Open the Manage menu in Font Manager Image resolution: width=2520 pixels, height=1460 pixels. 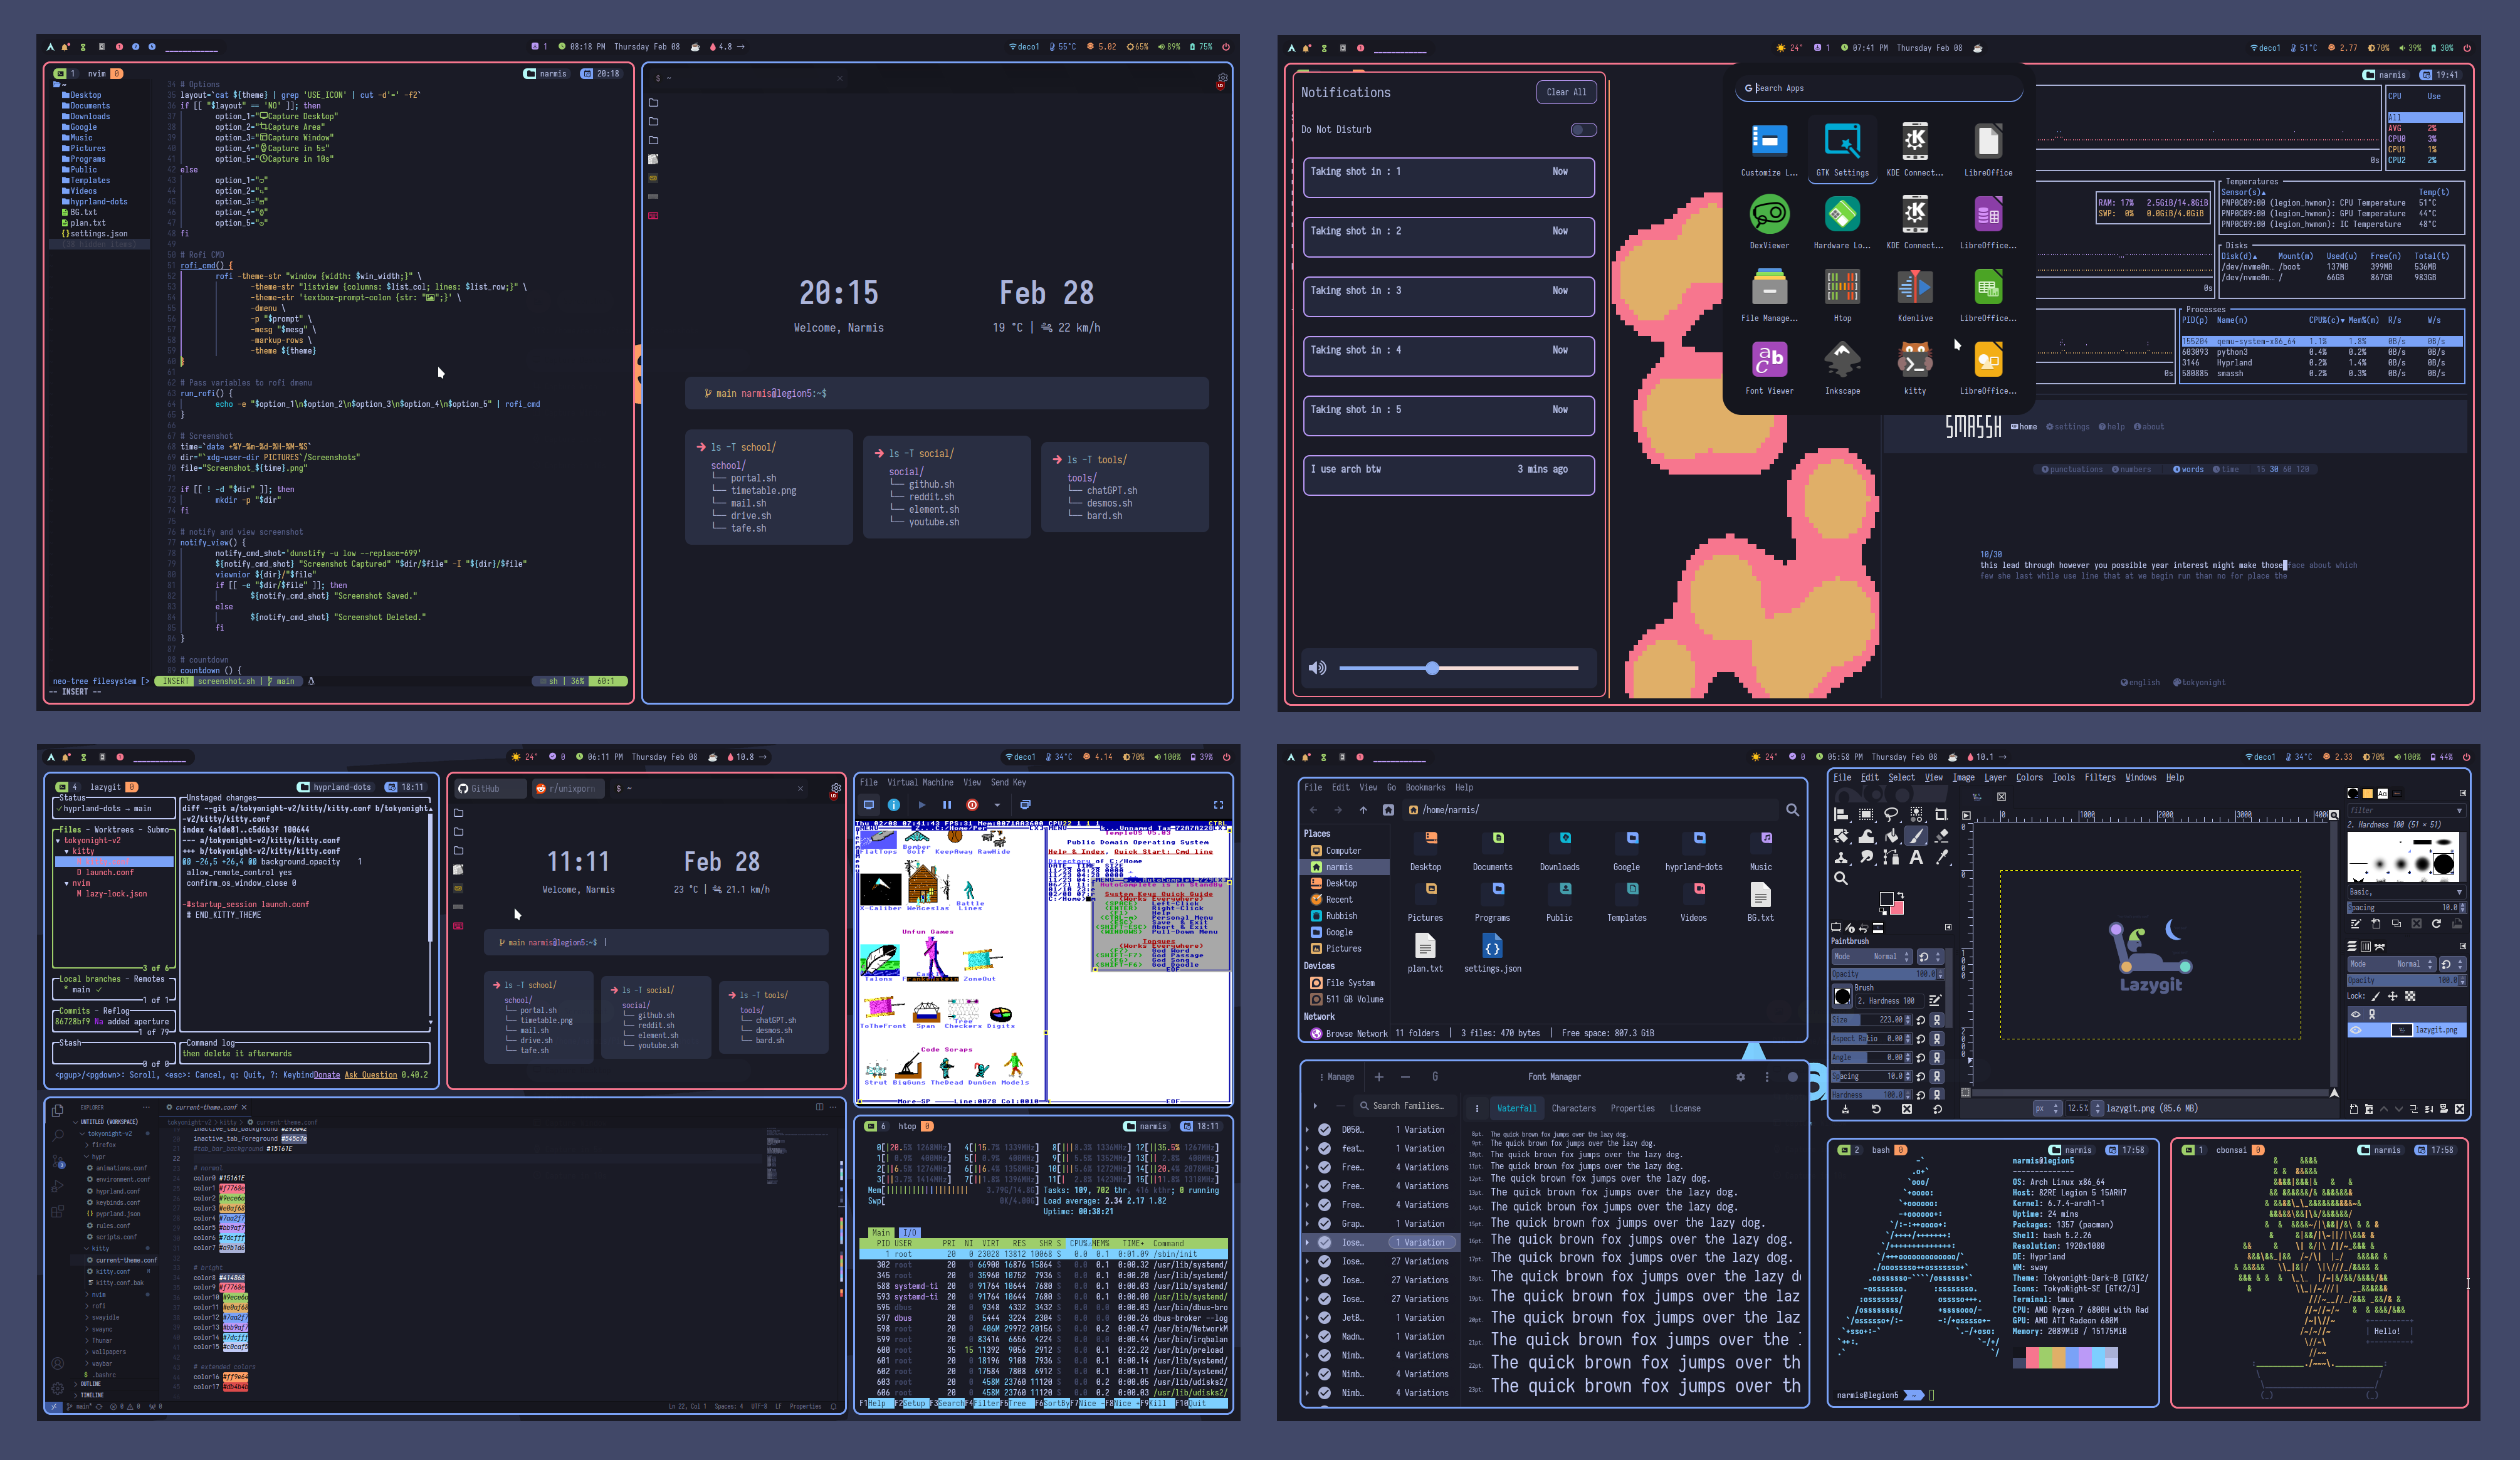(x=1336, y=1077)
